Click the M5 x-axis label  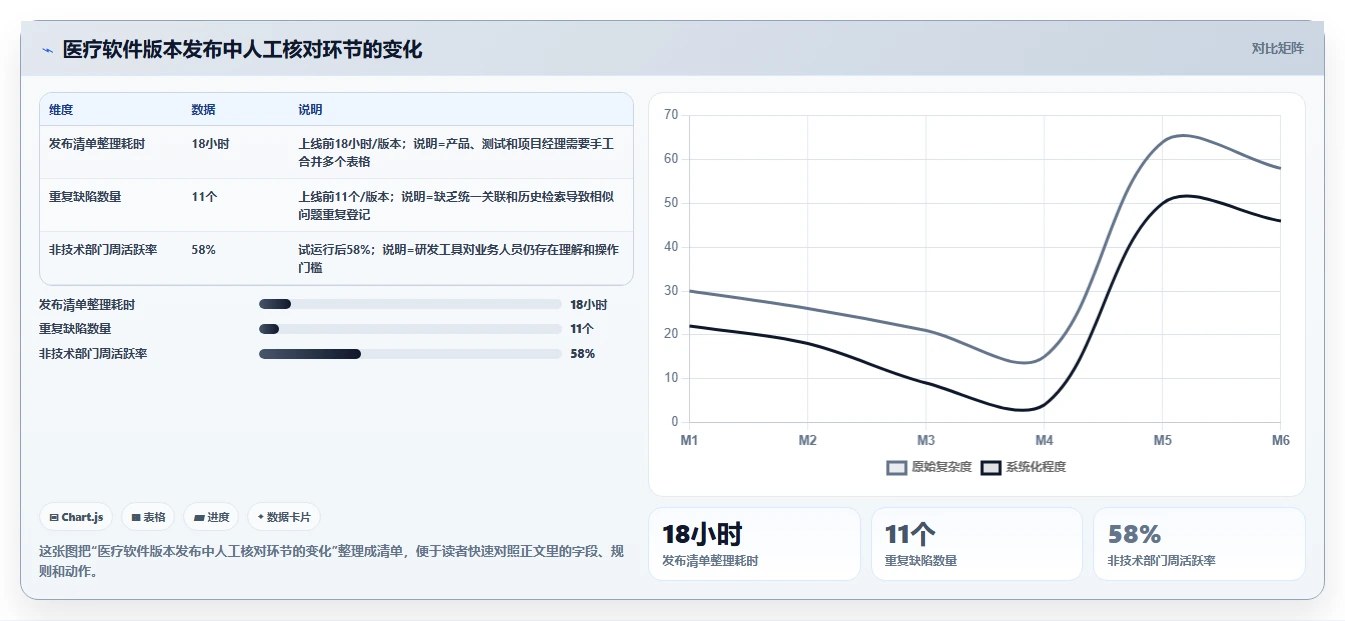point(1162,440)
